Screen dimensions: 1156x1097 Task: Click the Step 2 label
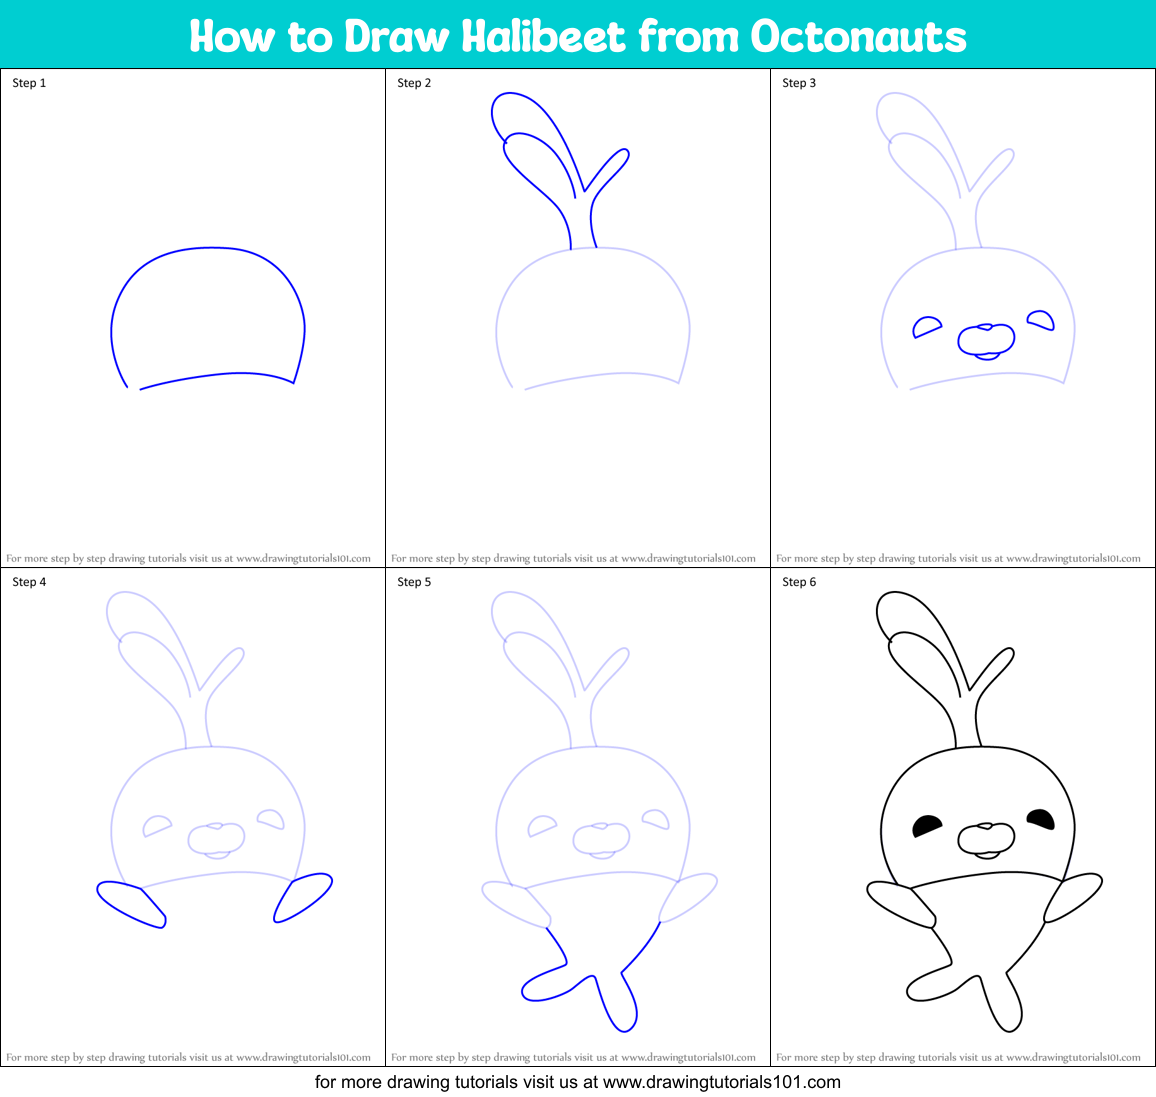coord(414,83)
